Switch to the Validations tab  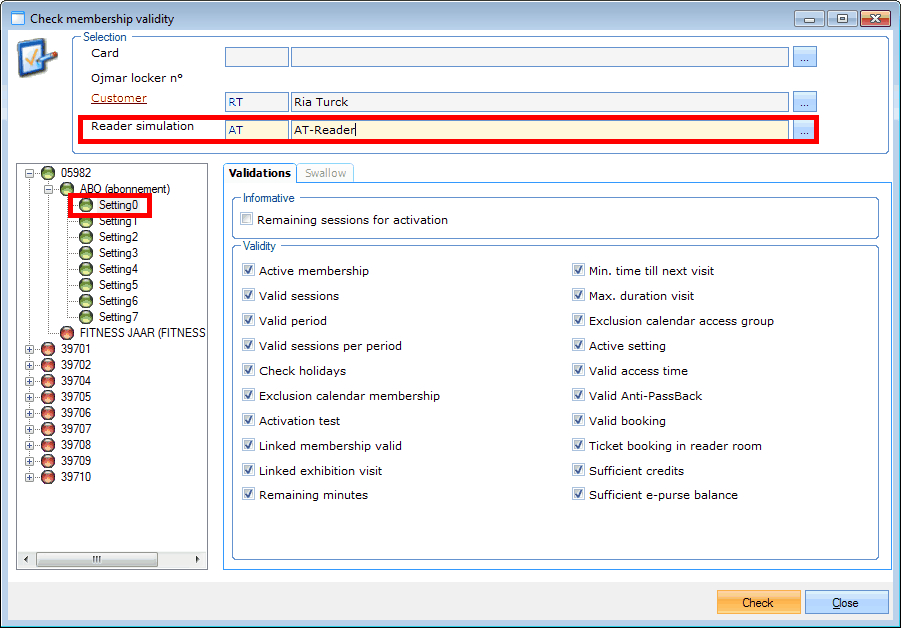259,173
